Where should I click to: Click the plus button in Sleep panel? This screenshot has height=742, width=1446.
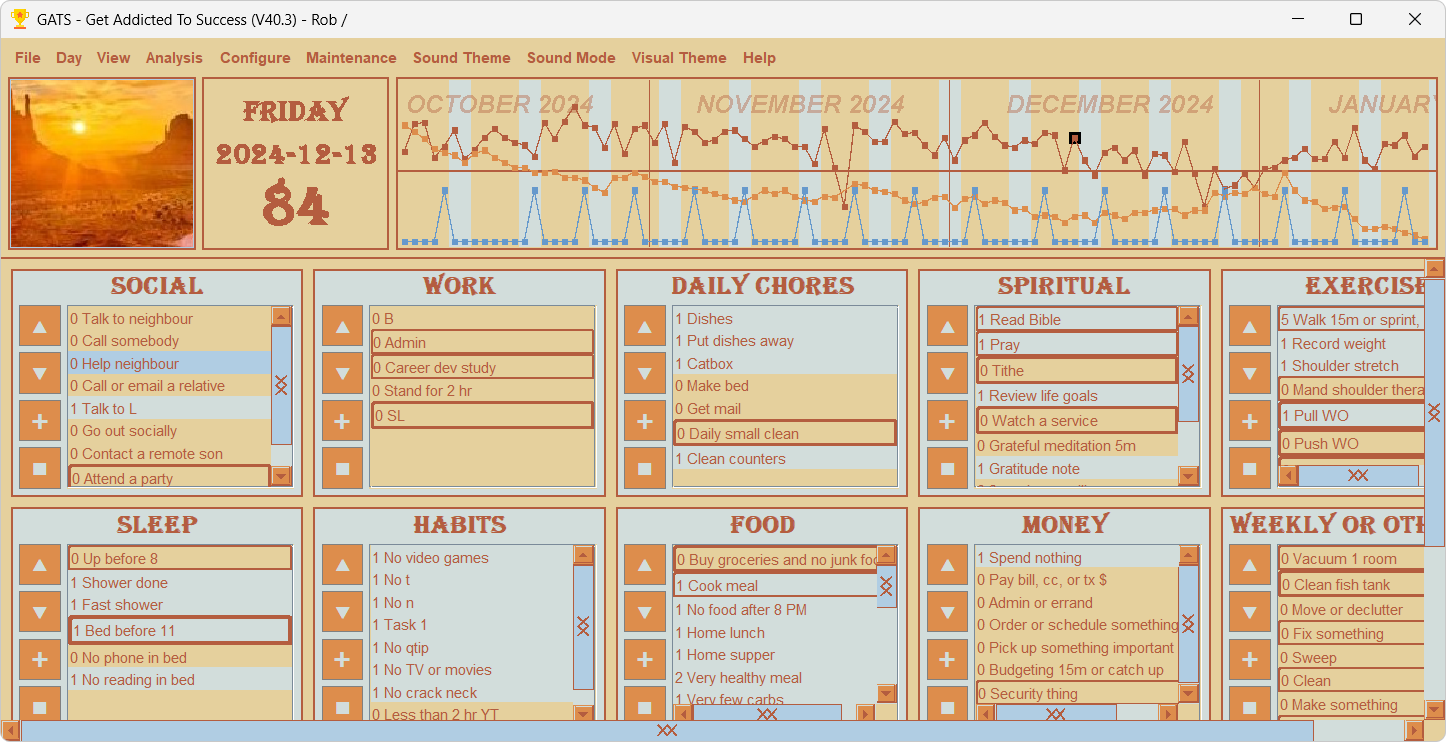pos(40,660)
